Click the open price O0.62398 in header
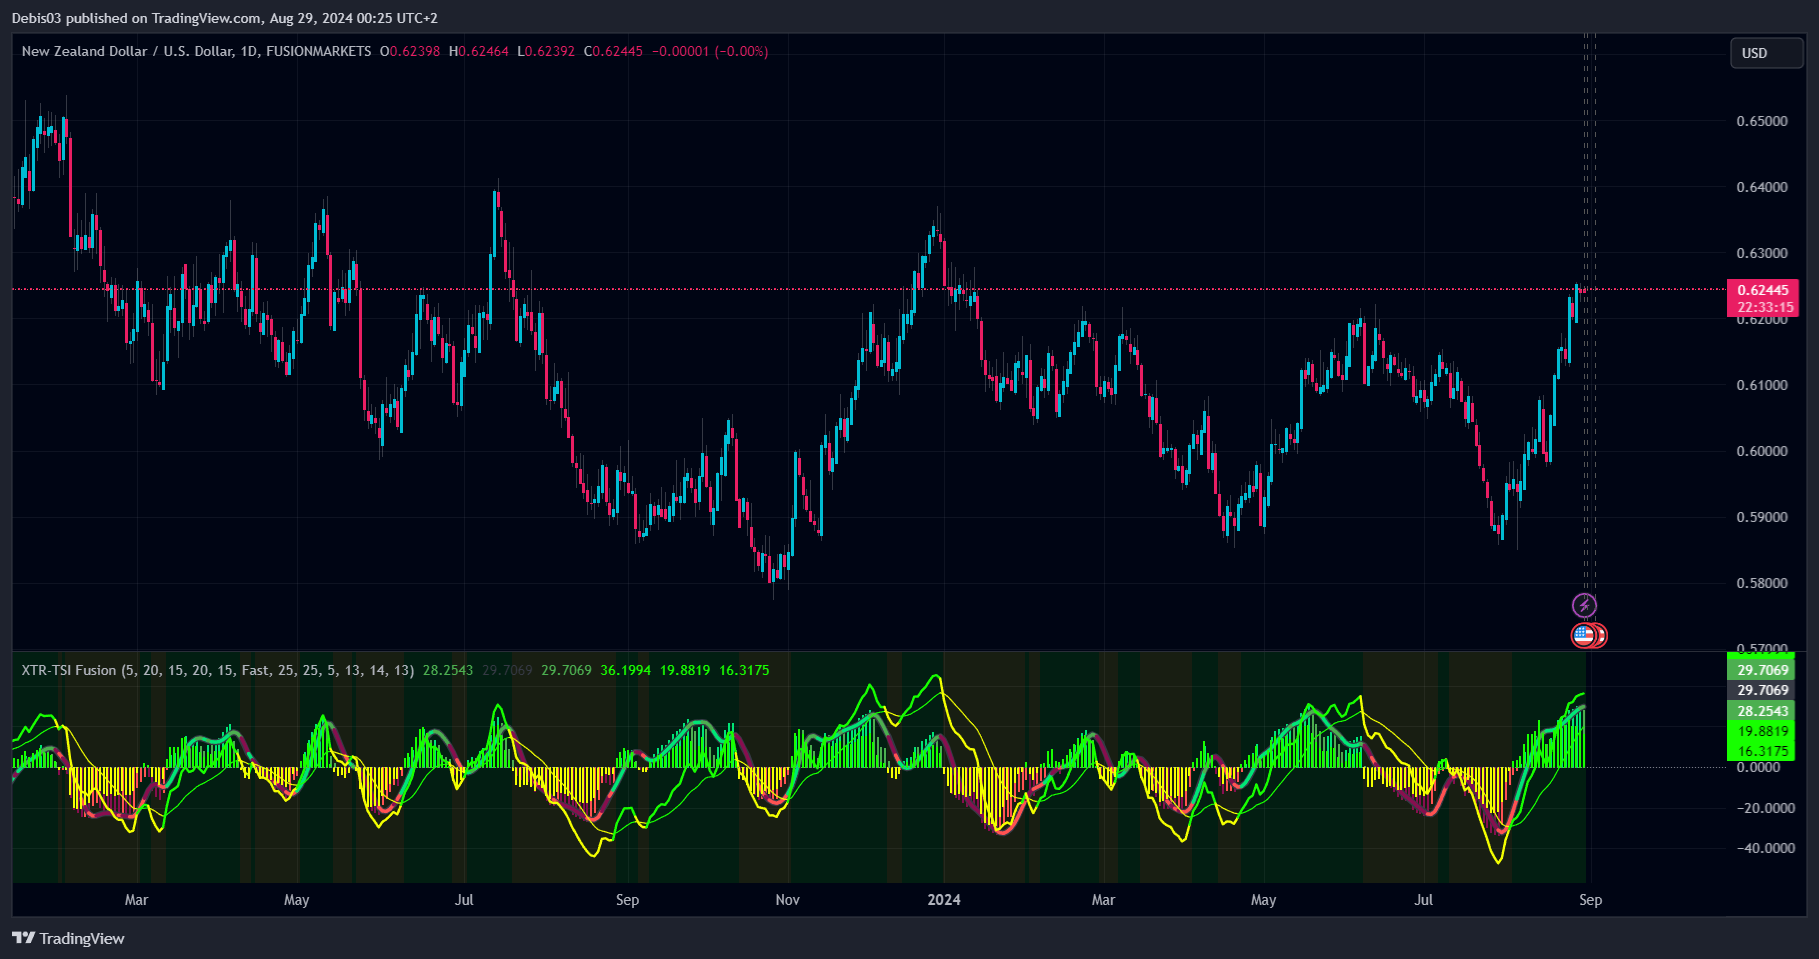Image resolution: width=1819 pixels, height=959 pixels. tap(410, 51)
